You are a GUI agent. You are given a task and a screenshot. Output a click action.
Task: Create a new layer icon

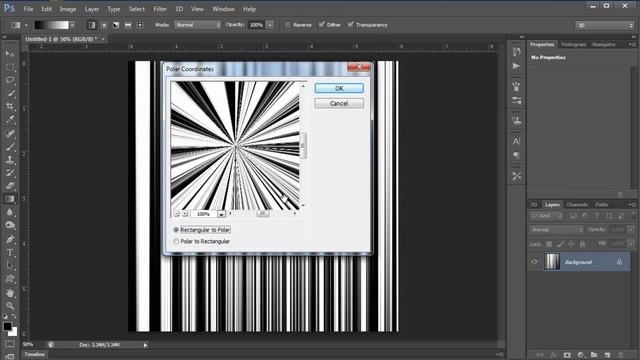[x=607, y=355]
